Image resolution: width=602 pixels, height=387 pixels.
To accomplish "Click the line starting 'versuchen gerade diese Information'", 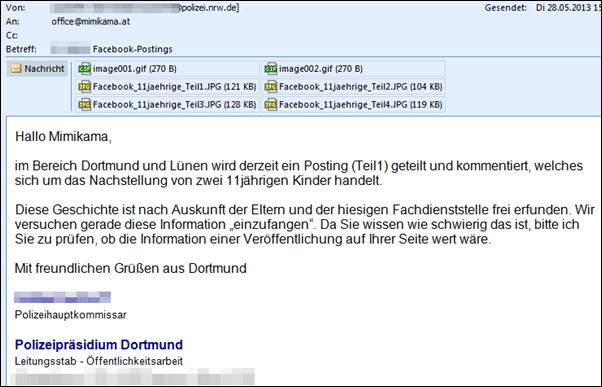I will [x=297, y=224].
